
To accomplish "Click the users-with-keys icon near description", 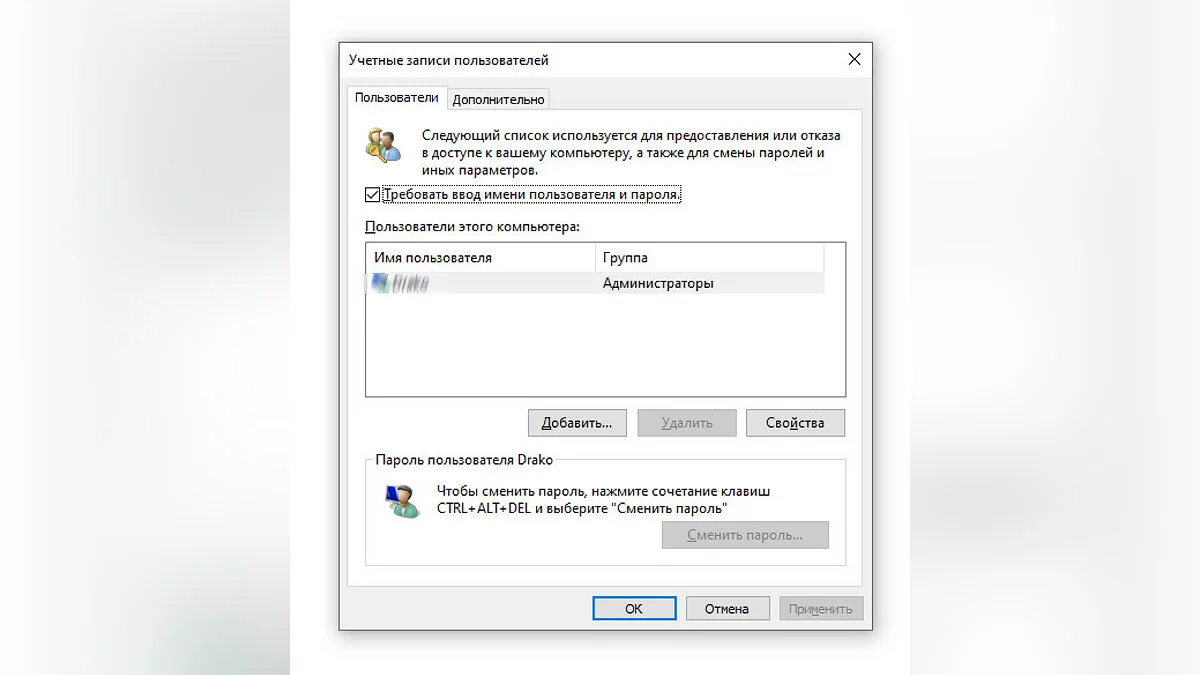I will (x=383, y=145).
